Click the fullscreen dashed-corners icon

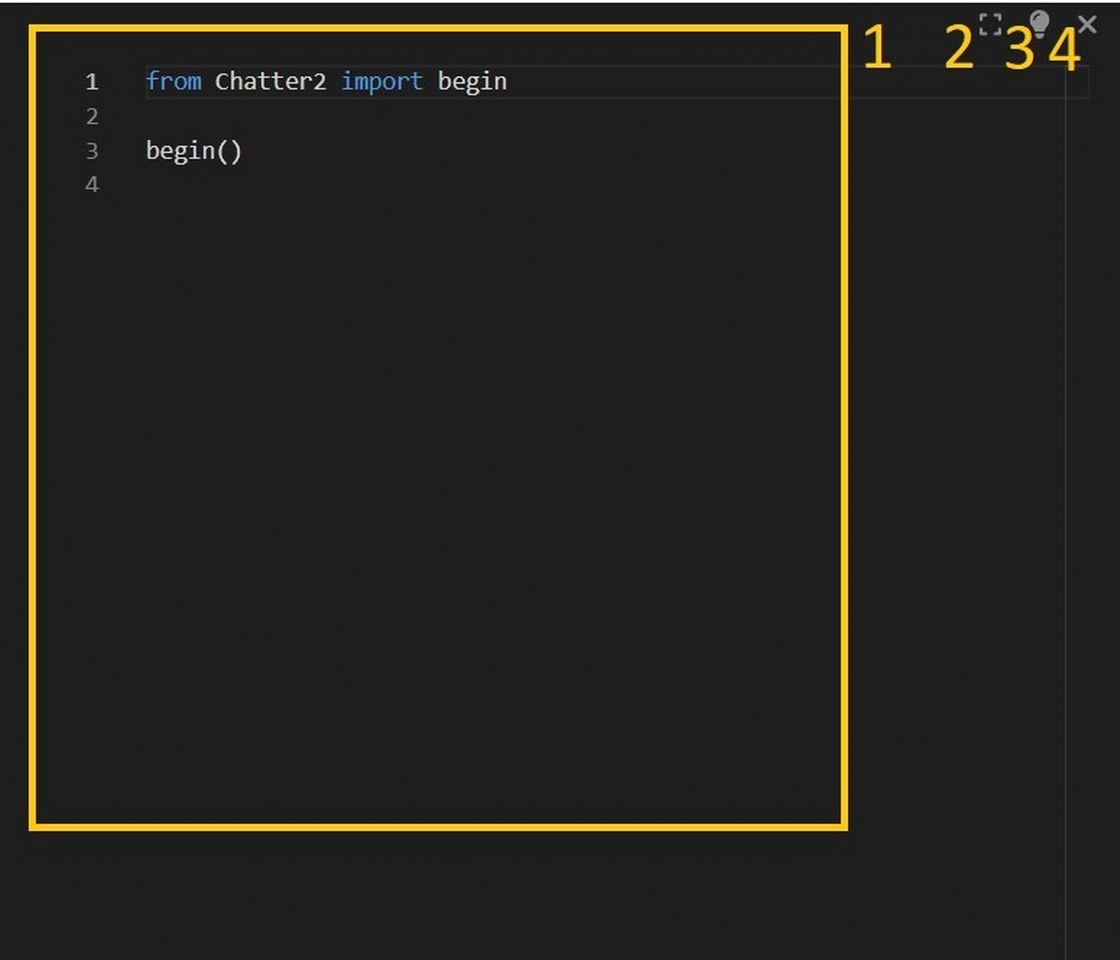990,24
